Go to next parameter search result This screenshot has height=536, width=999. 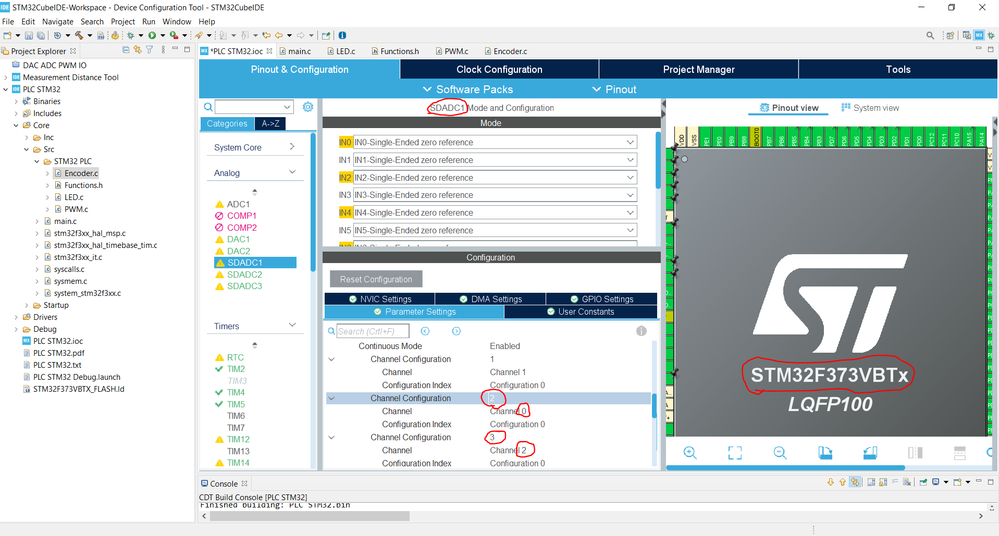(x=456, y=331)
